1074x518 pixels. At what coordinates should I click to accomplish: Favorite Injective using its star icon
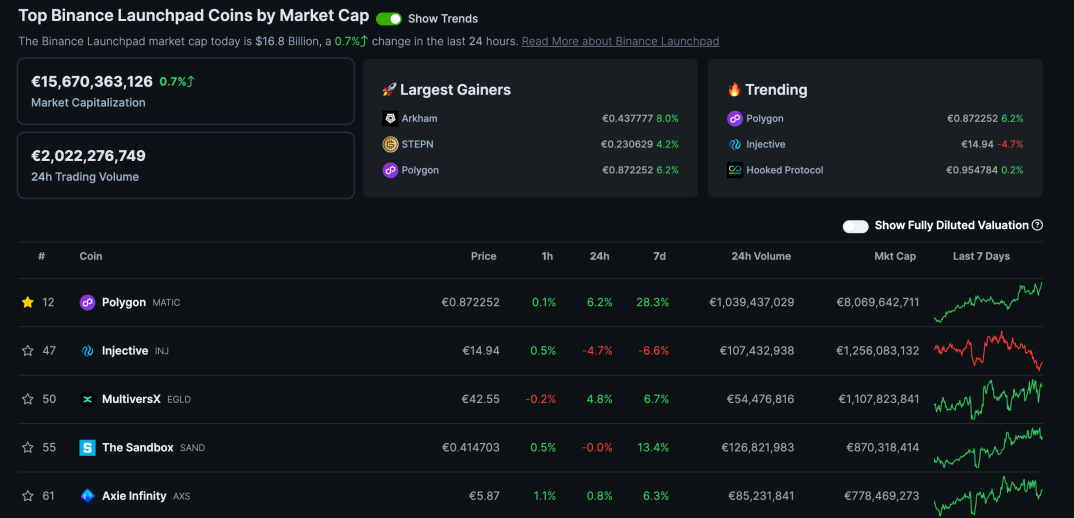coord(27,351)
